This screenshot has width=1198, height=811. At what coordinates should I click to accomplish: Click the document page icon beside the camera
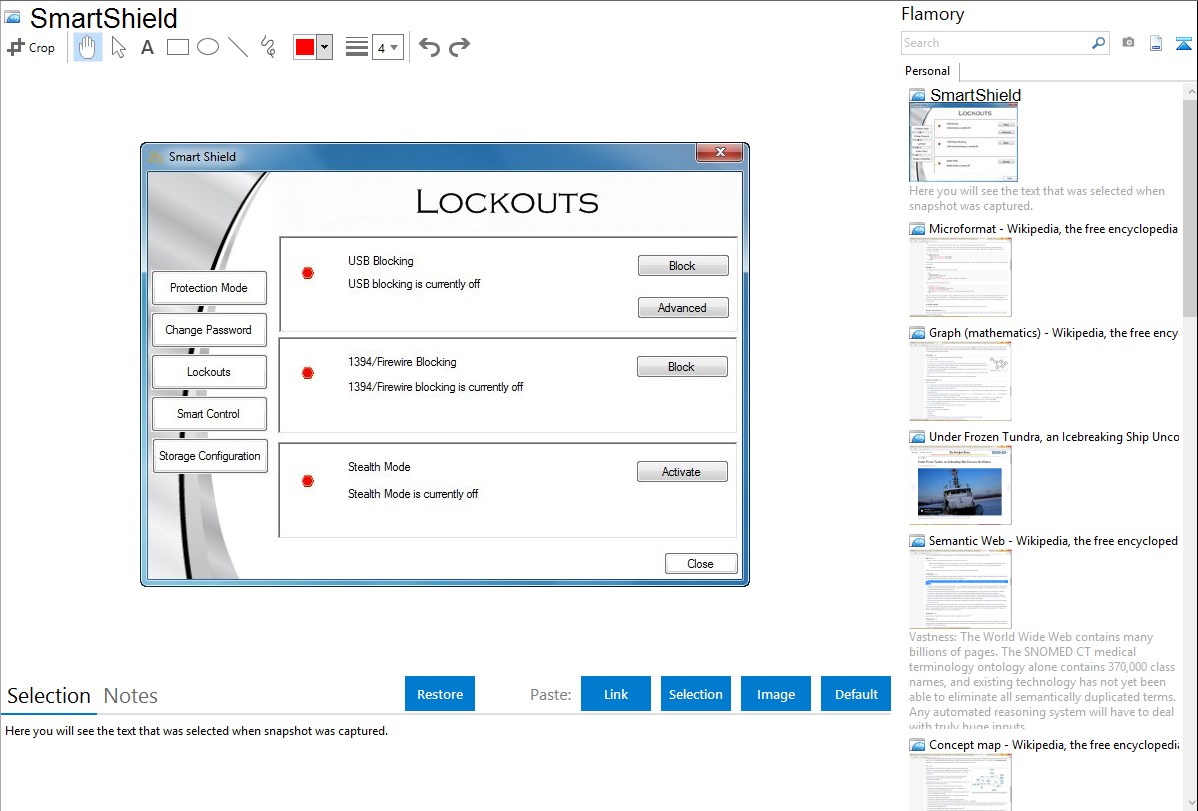tap(1156, 43)
